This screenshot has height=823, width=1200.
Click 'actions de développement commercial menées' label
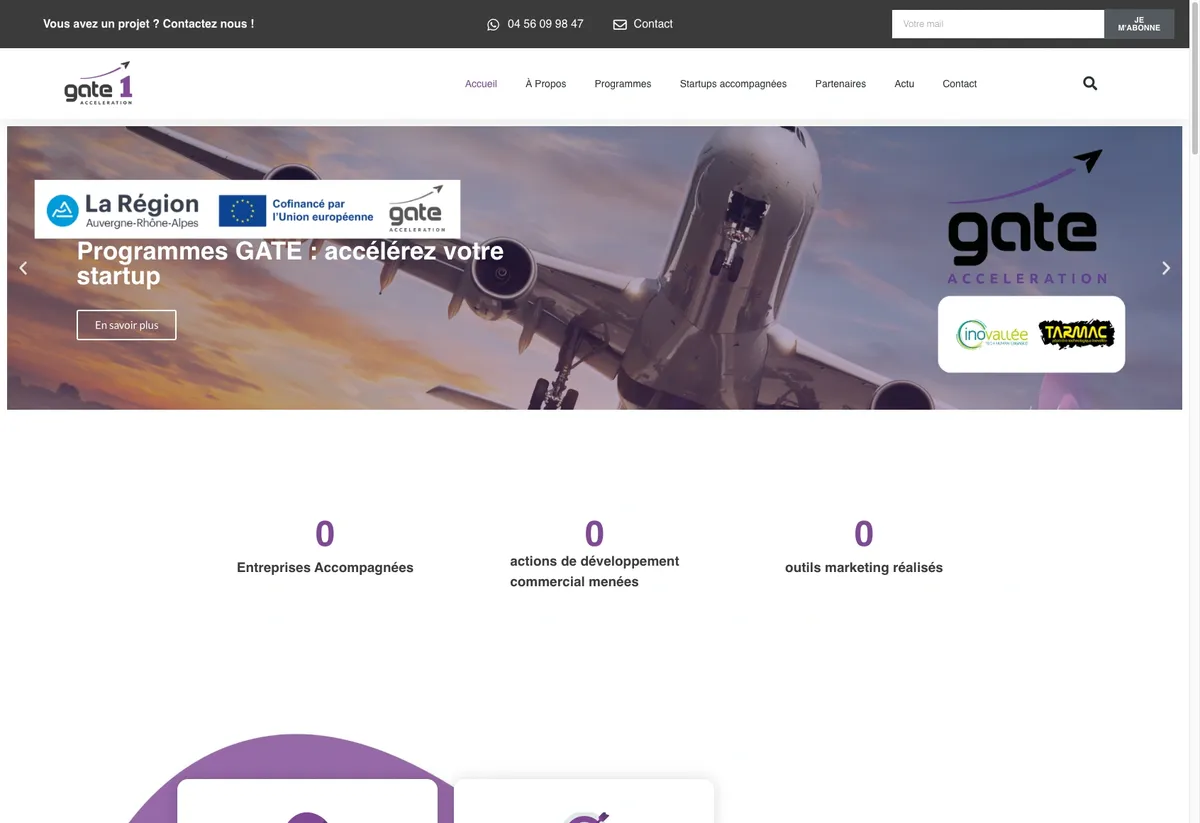[594, 571]
